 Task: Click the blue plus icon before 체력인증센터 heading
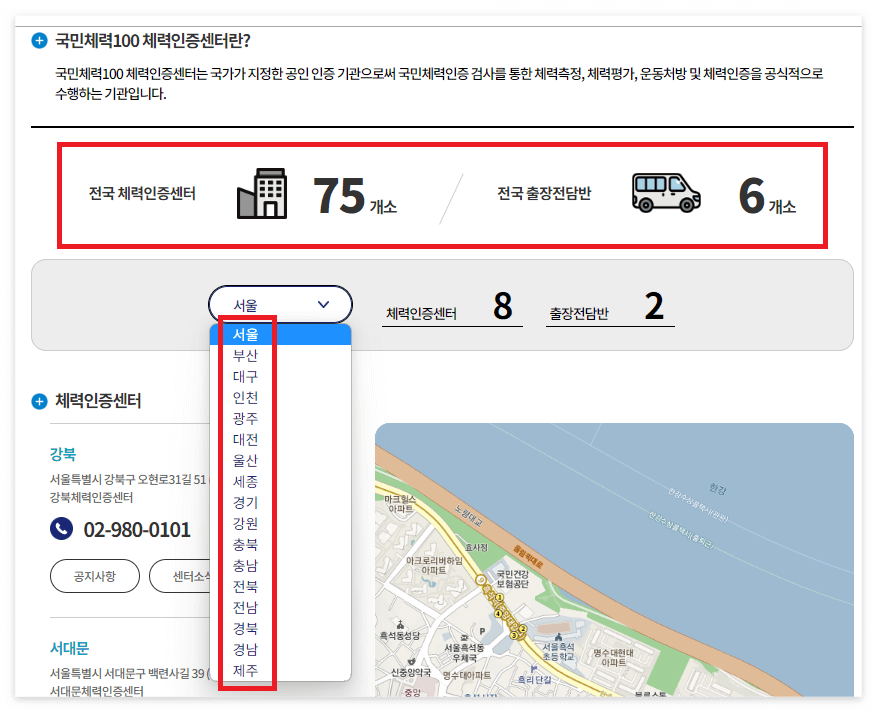38,400
